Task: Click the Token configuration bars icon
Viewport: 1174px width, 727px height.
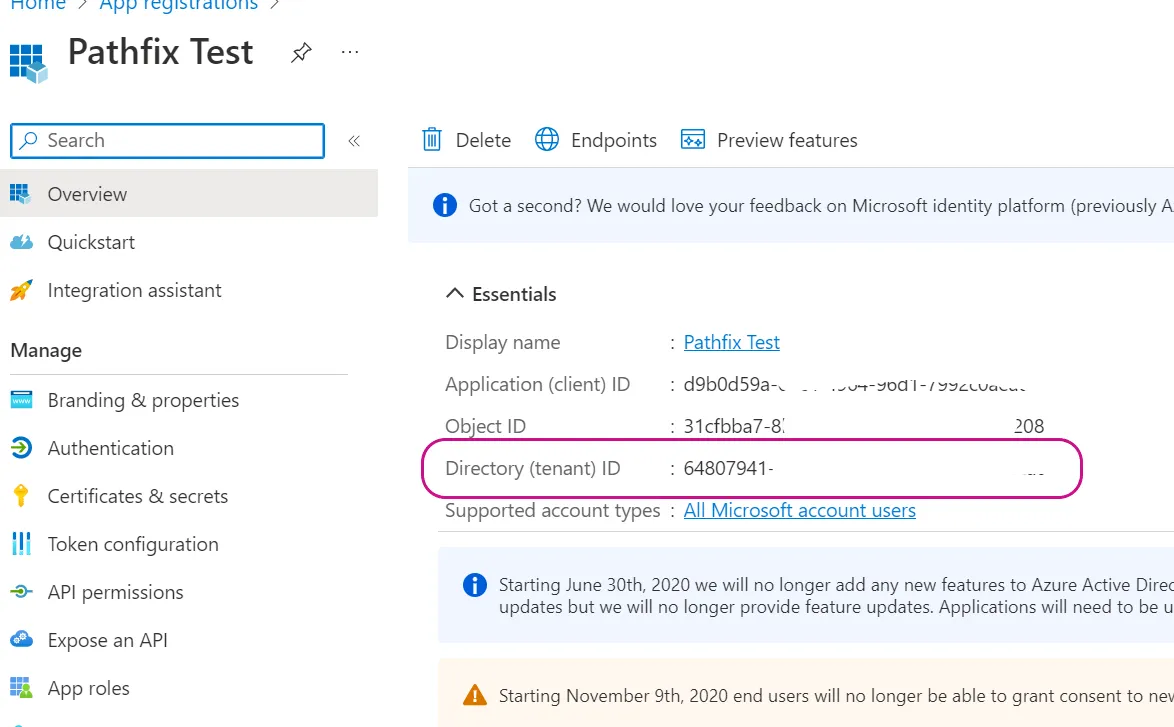Action: tap(21, 544)
